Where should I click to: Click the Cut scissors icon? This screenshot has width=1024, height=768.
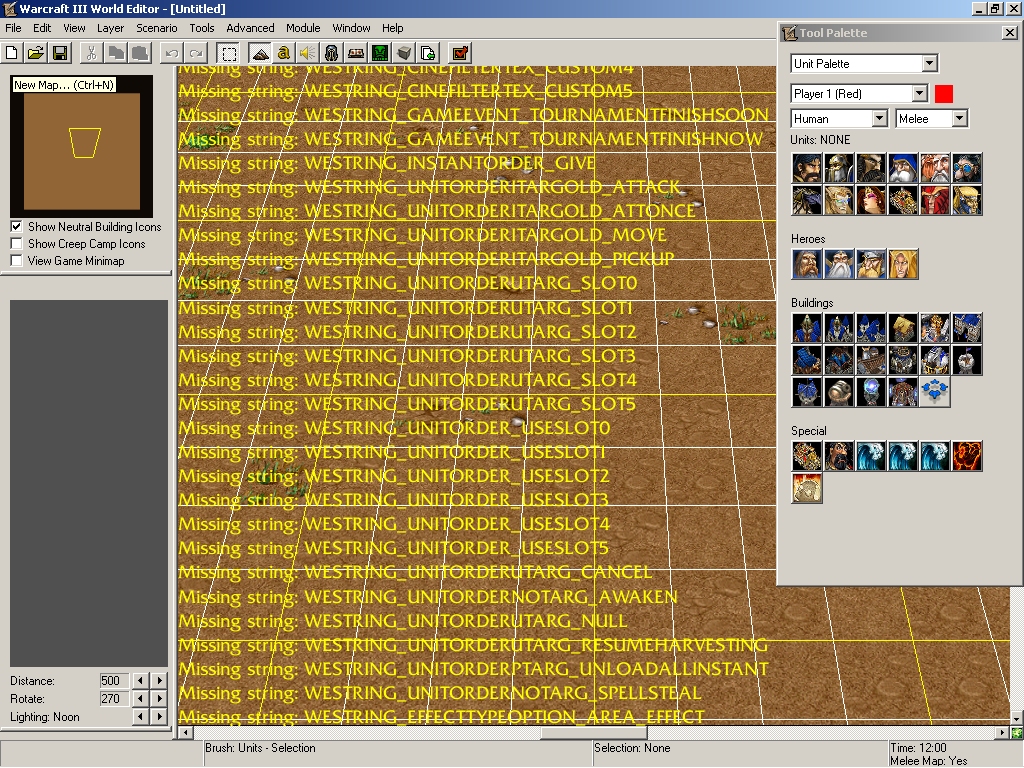coord(91,53)
